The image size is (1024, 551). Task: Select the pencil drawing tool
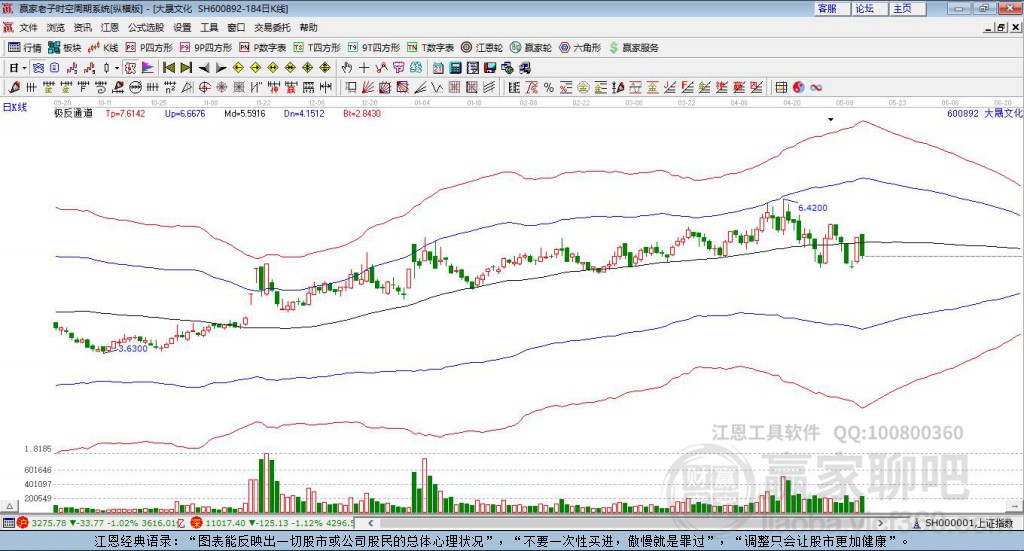[14, 87]
